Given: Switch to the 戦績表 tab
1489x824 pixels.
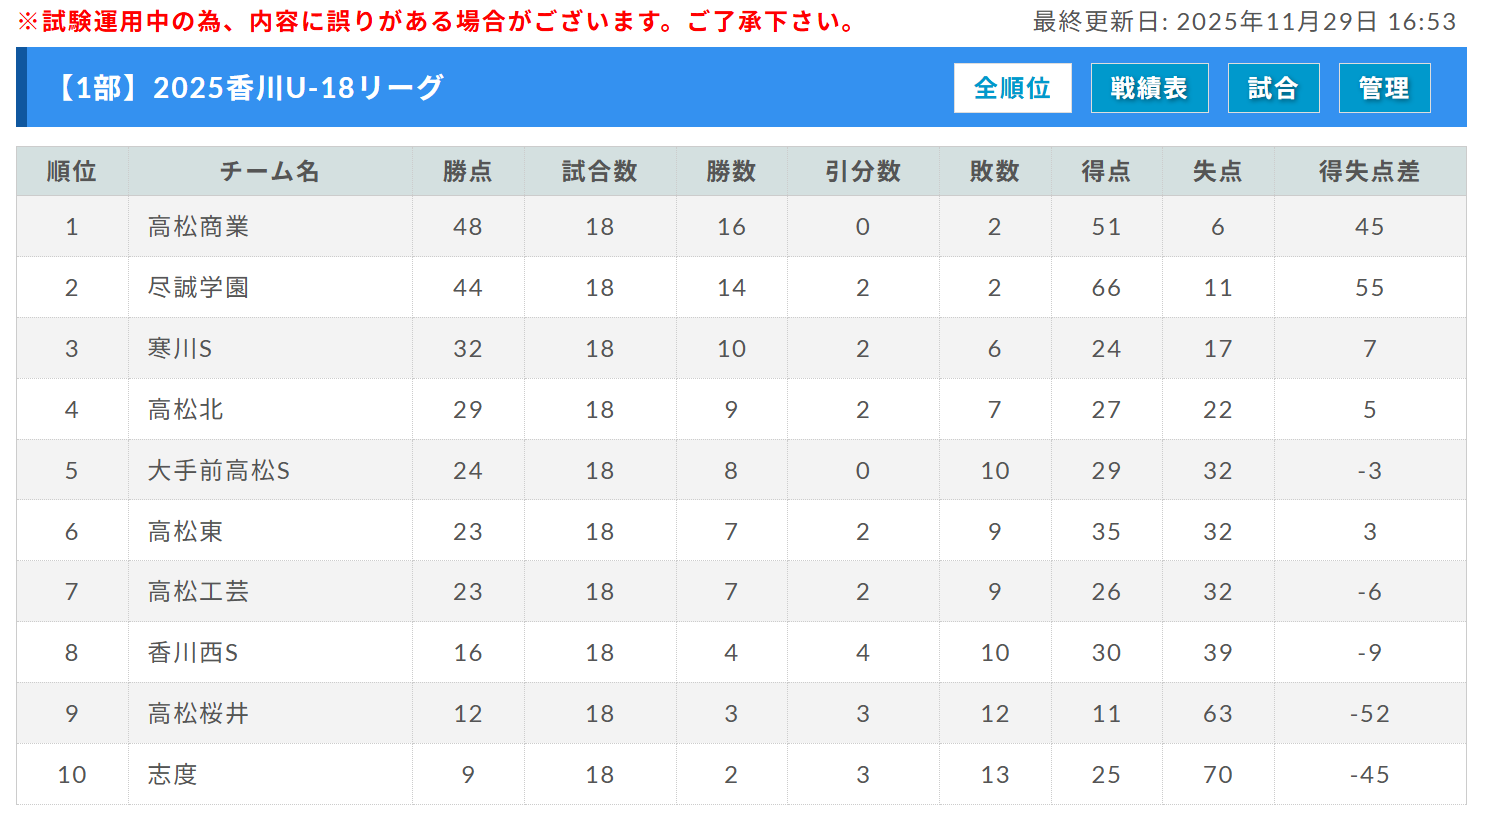Looking at the screenshot, I should [1149, 88].
